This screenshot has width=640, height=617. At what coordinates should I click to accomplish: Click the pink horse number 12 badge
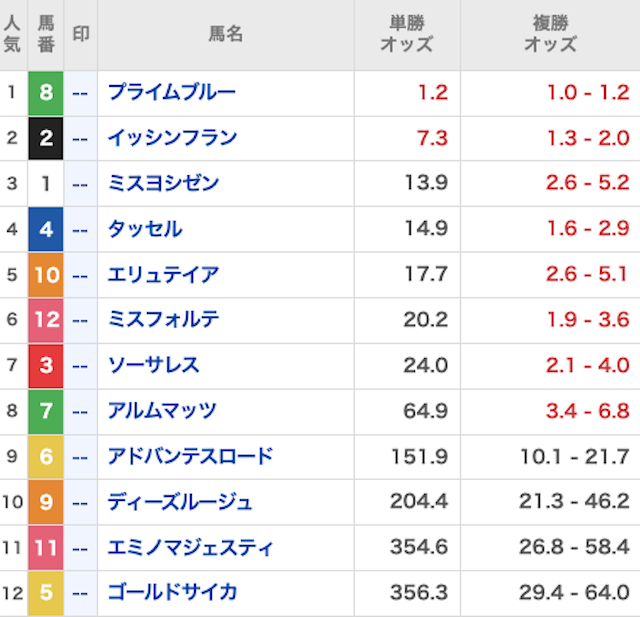pyautogui.click(x=46, y=320)
